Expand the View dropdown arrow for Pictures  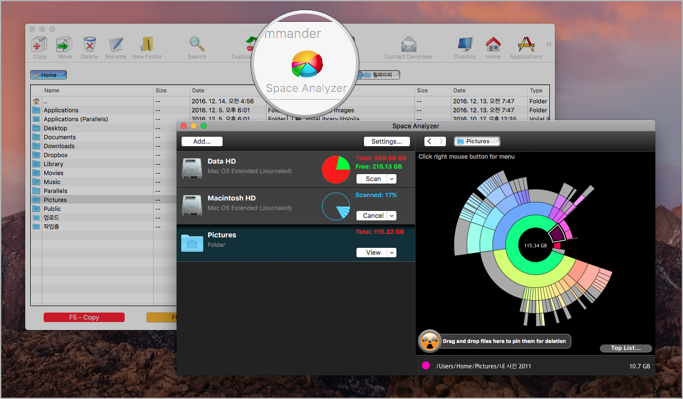[x=392, y=253]
